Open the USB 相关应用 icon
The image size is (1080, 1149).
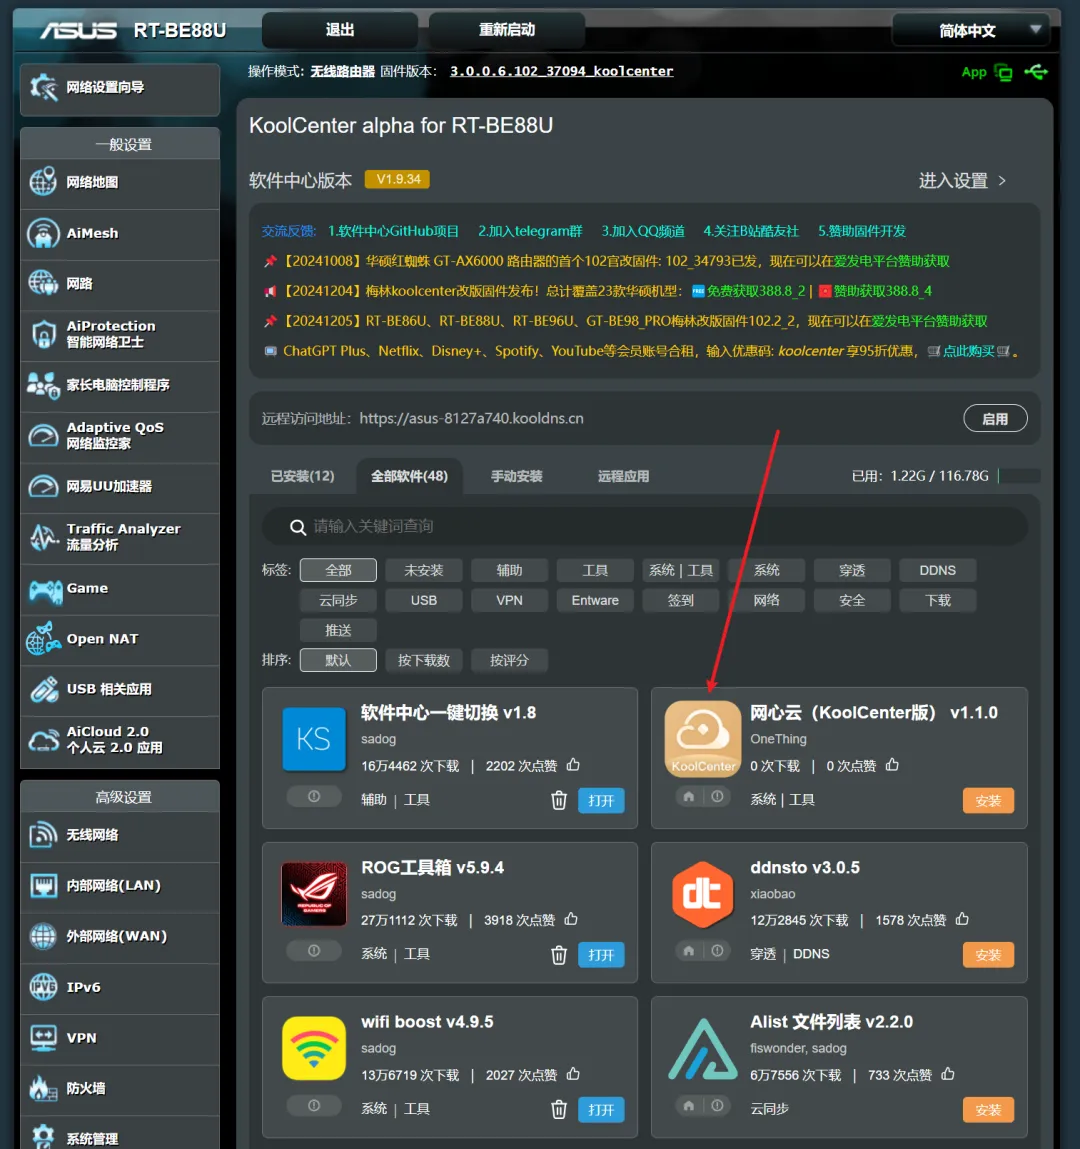click(43, 690)
